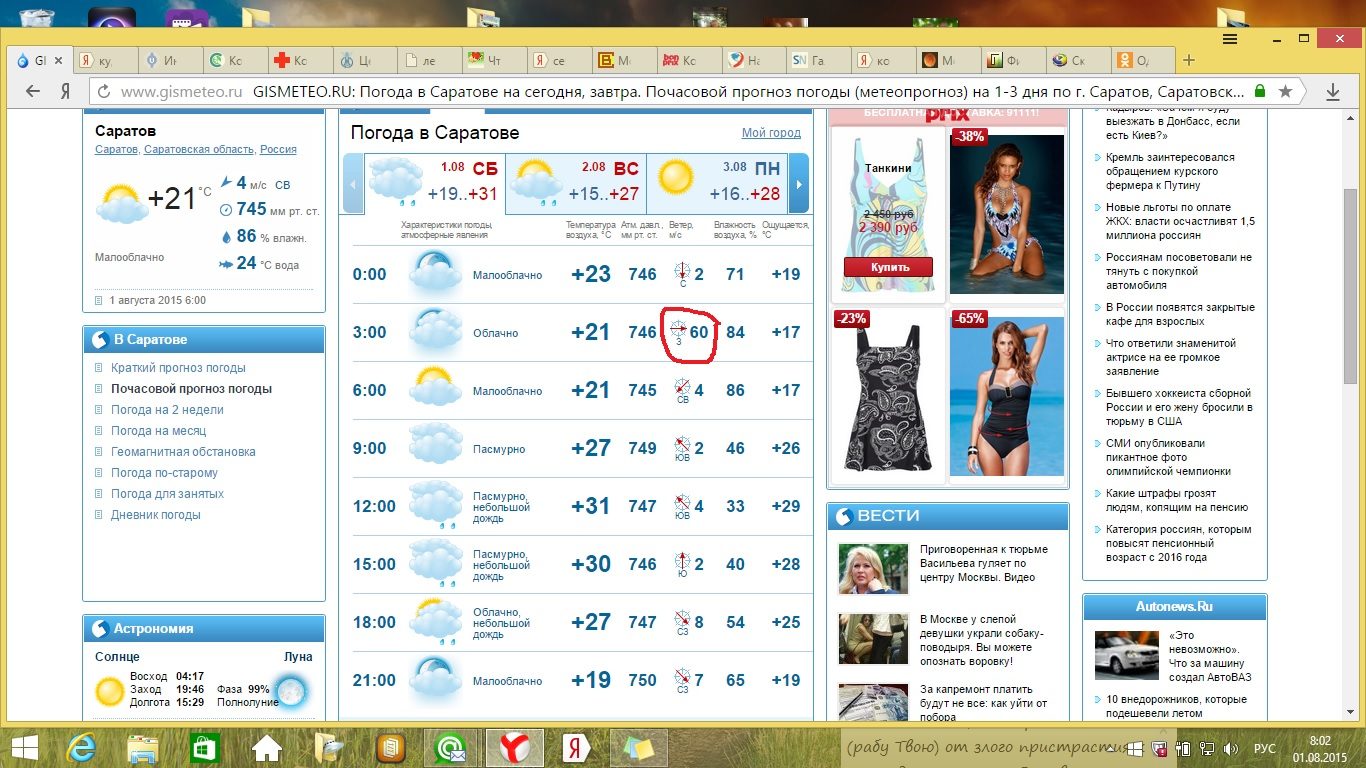1366x768 pixels.
Task: Click the 'В Саратове' panel header icon
Action: coord(99,340)
